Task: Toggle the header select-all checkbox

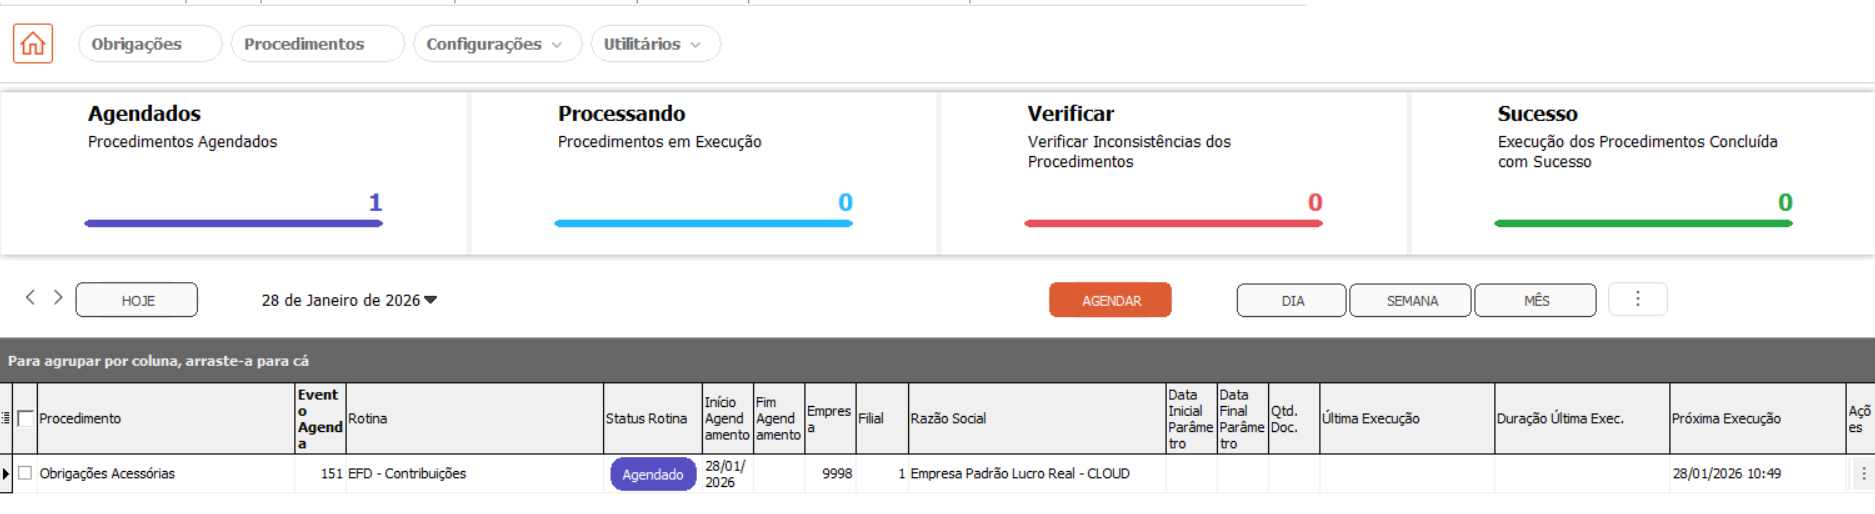Action: tap(26, 418)
